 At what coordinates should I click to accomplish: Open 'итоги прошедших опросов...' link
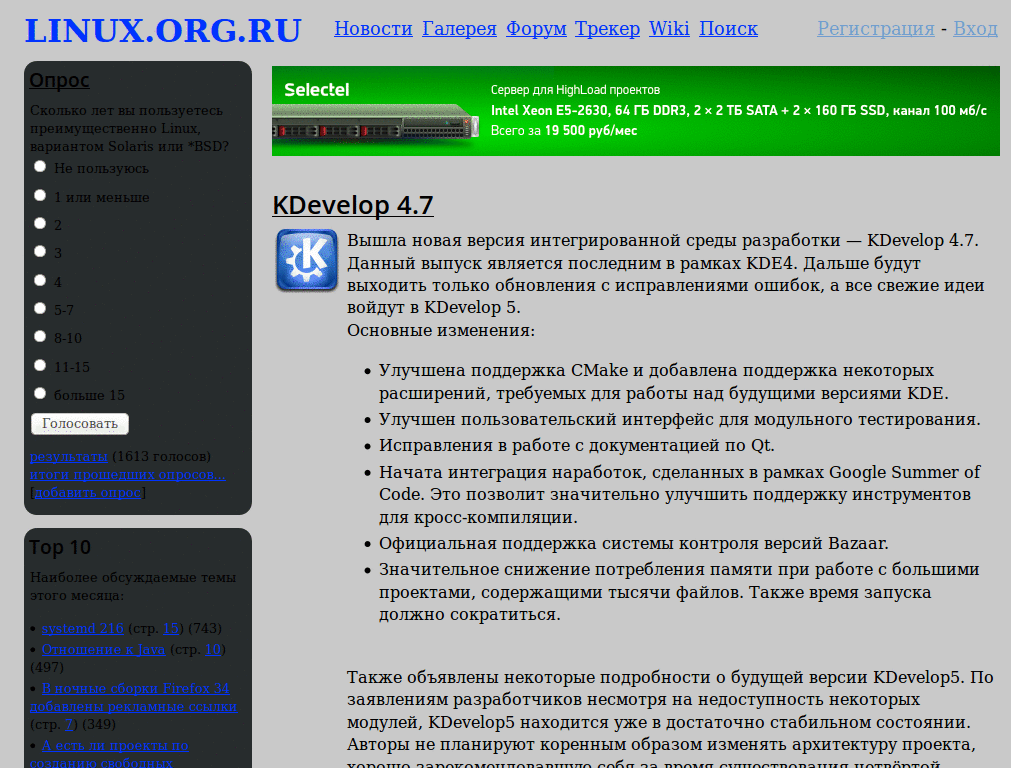pos(127,475)
